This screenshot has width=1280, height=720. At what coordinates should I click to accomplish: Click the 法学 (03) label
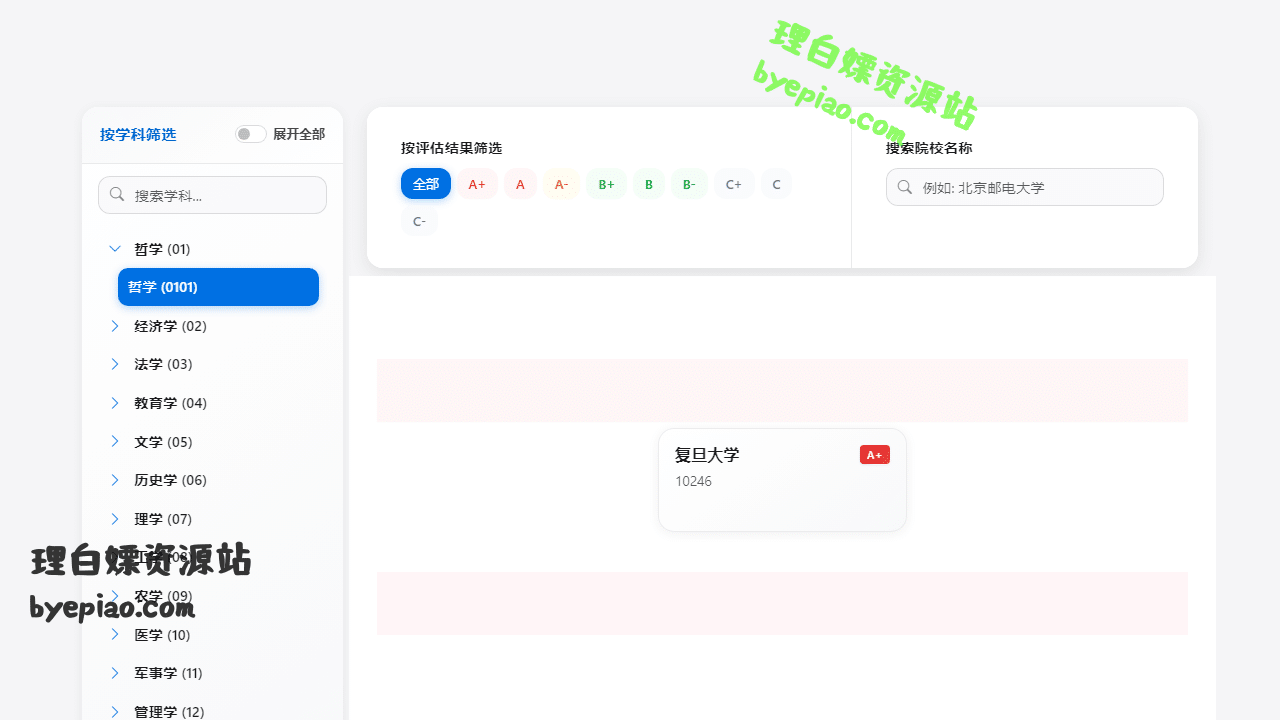163,364
